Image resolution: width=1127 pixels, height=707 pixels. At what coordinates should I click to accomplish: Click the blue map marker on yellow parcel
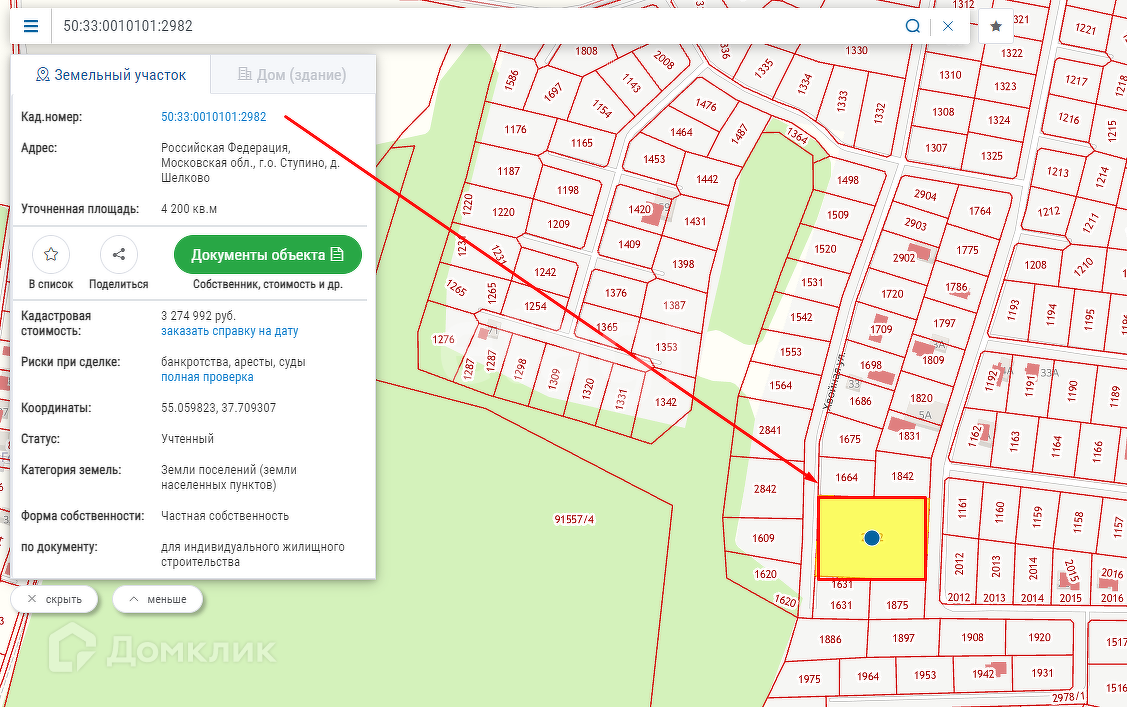(872, 538)
